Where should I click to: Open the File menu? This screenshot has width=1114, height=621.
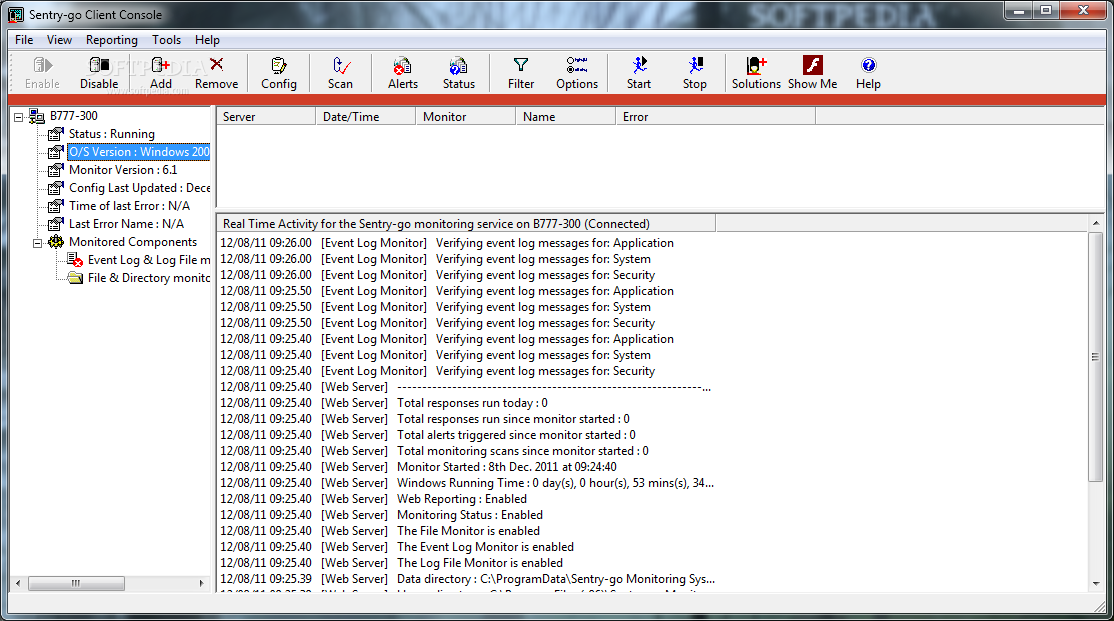click(24, 40)
